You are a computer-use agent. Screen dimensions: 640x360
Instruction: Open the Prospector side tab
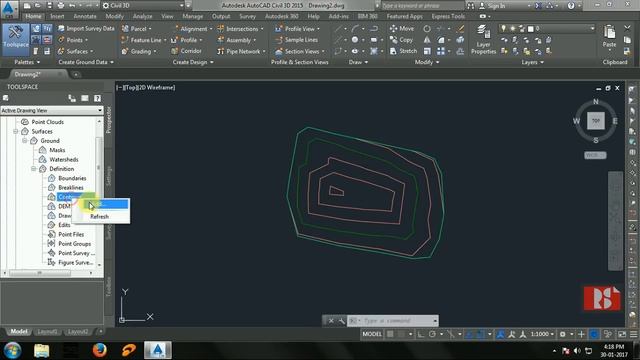pyautogui.click(x=109, y=120)
